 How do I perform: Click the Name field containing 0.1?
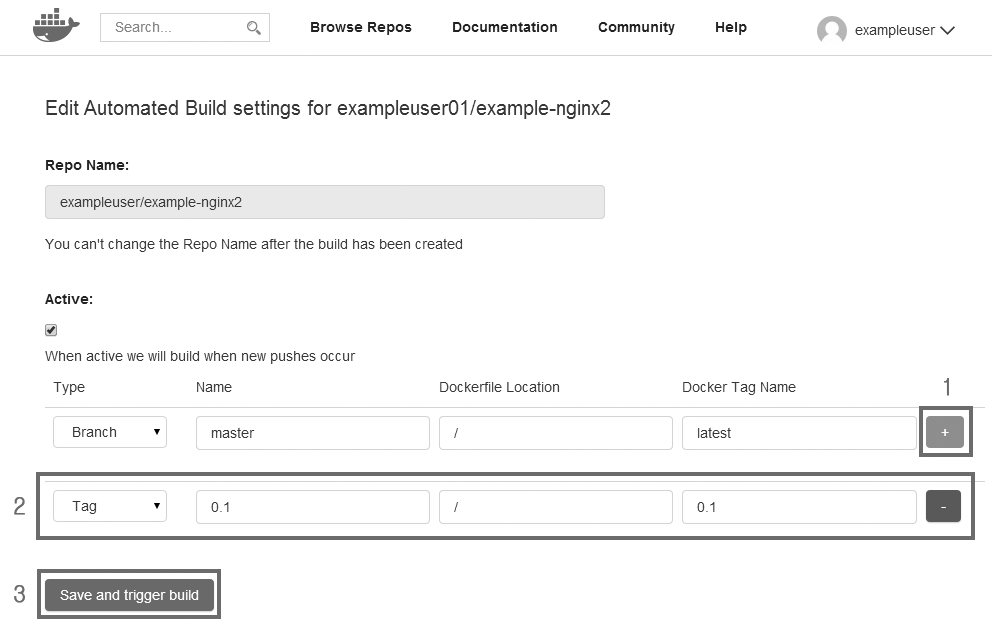(312, 507)
